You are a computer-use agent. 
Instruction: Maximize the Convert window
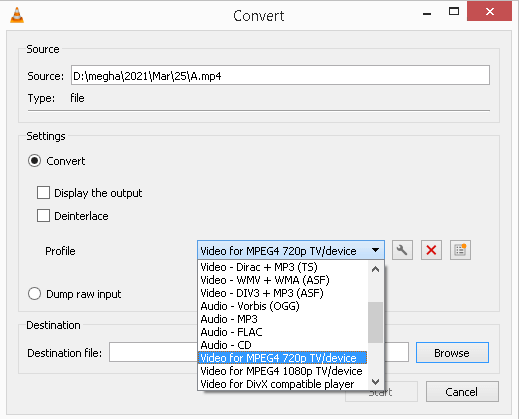pos(454,12)
